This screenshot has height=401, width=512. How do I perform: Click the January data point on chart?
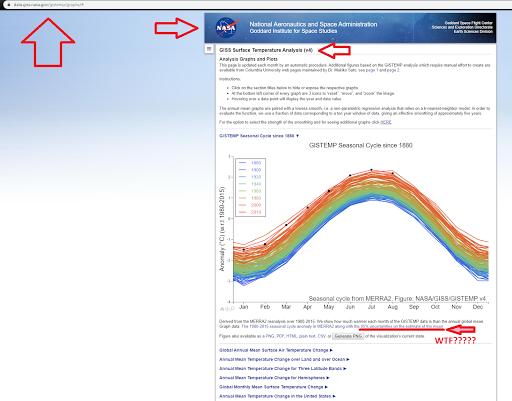(244, 249)
